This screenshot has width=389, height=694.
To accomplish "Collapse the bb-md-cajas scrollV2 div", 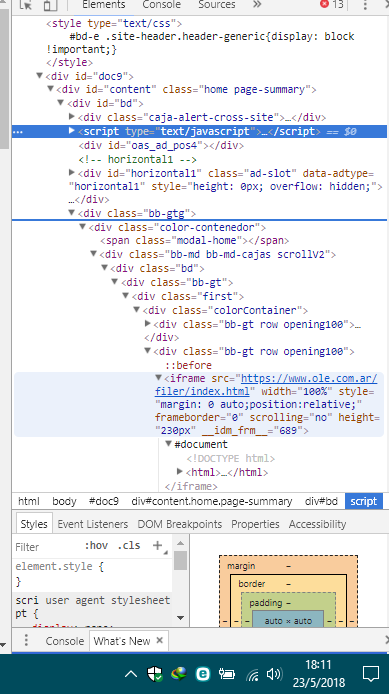I will pyautogui.click(x=94, y=254).
